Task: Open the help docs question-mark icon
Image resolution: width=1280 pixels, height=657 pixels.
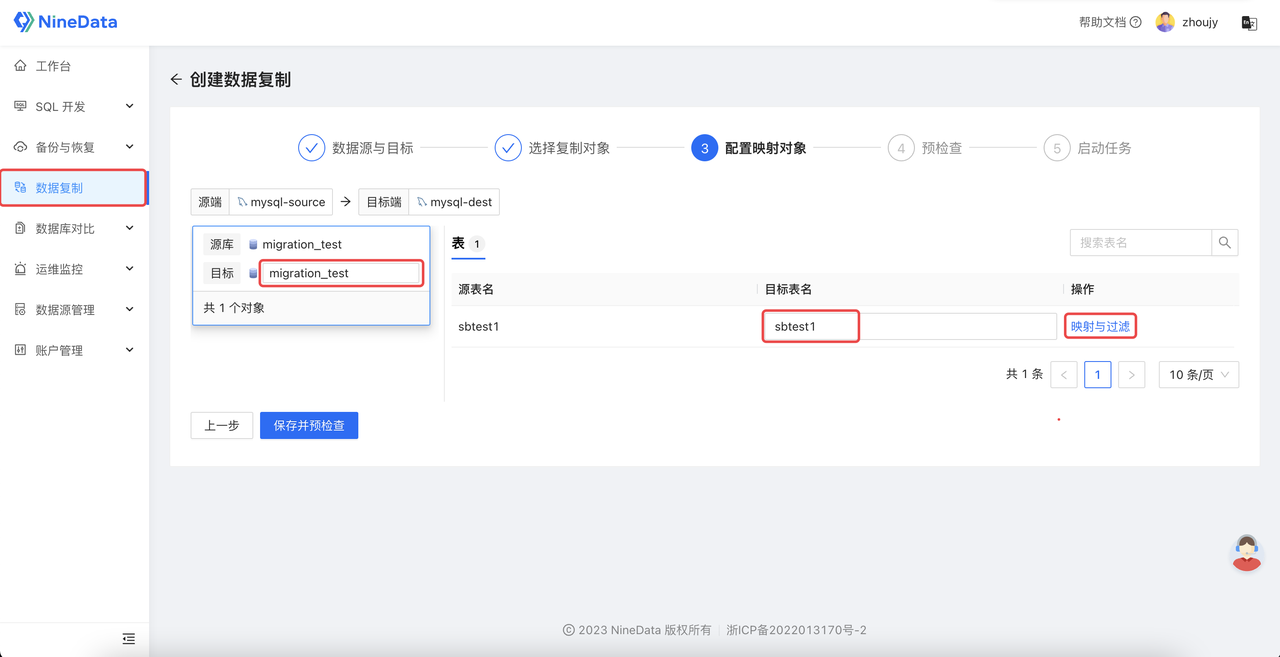Action: pyautogui.click(x=1135, y=22)
